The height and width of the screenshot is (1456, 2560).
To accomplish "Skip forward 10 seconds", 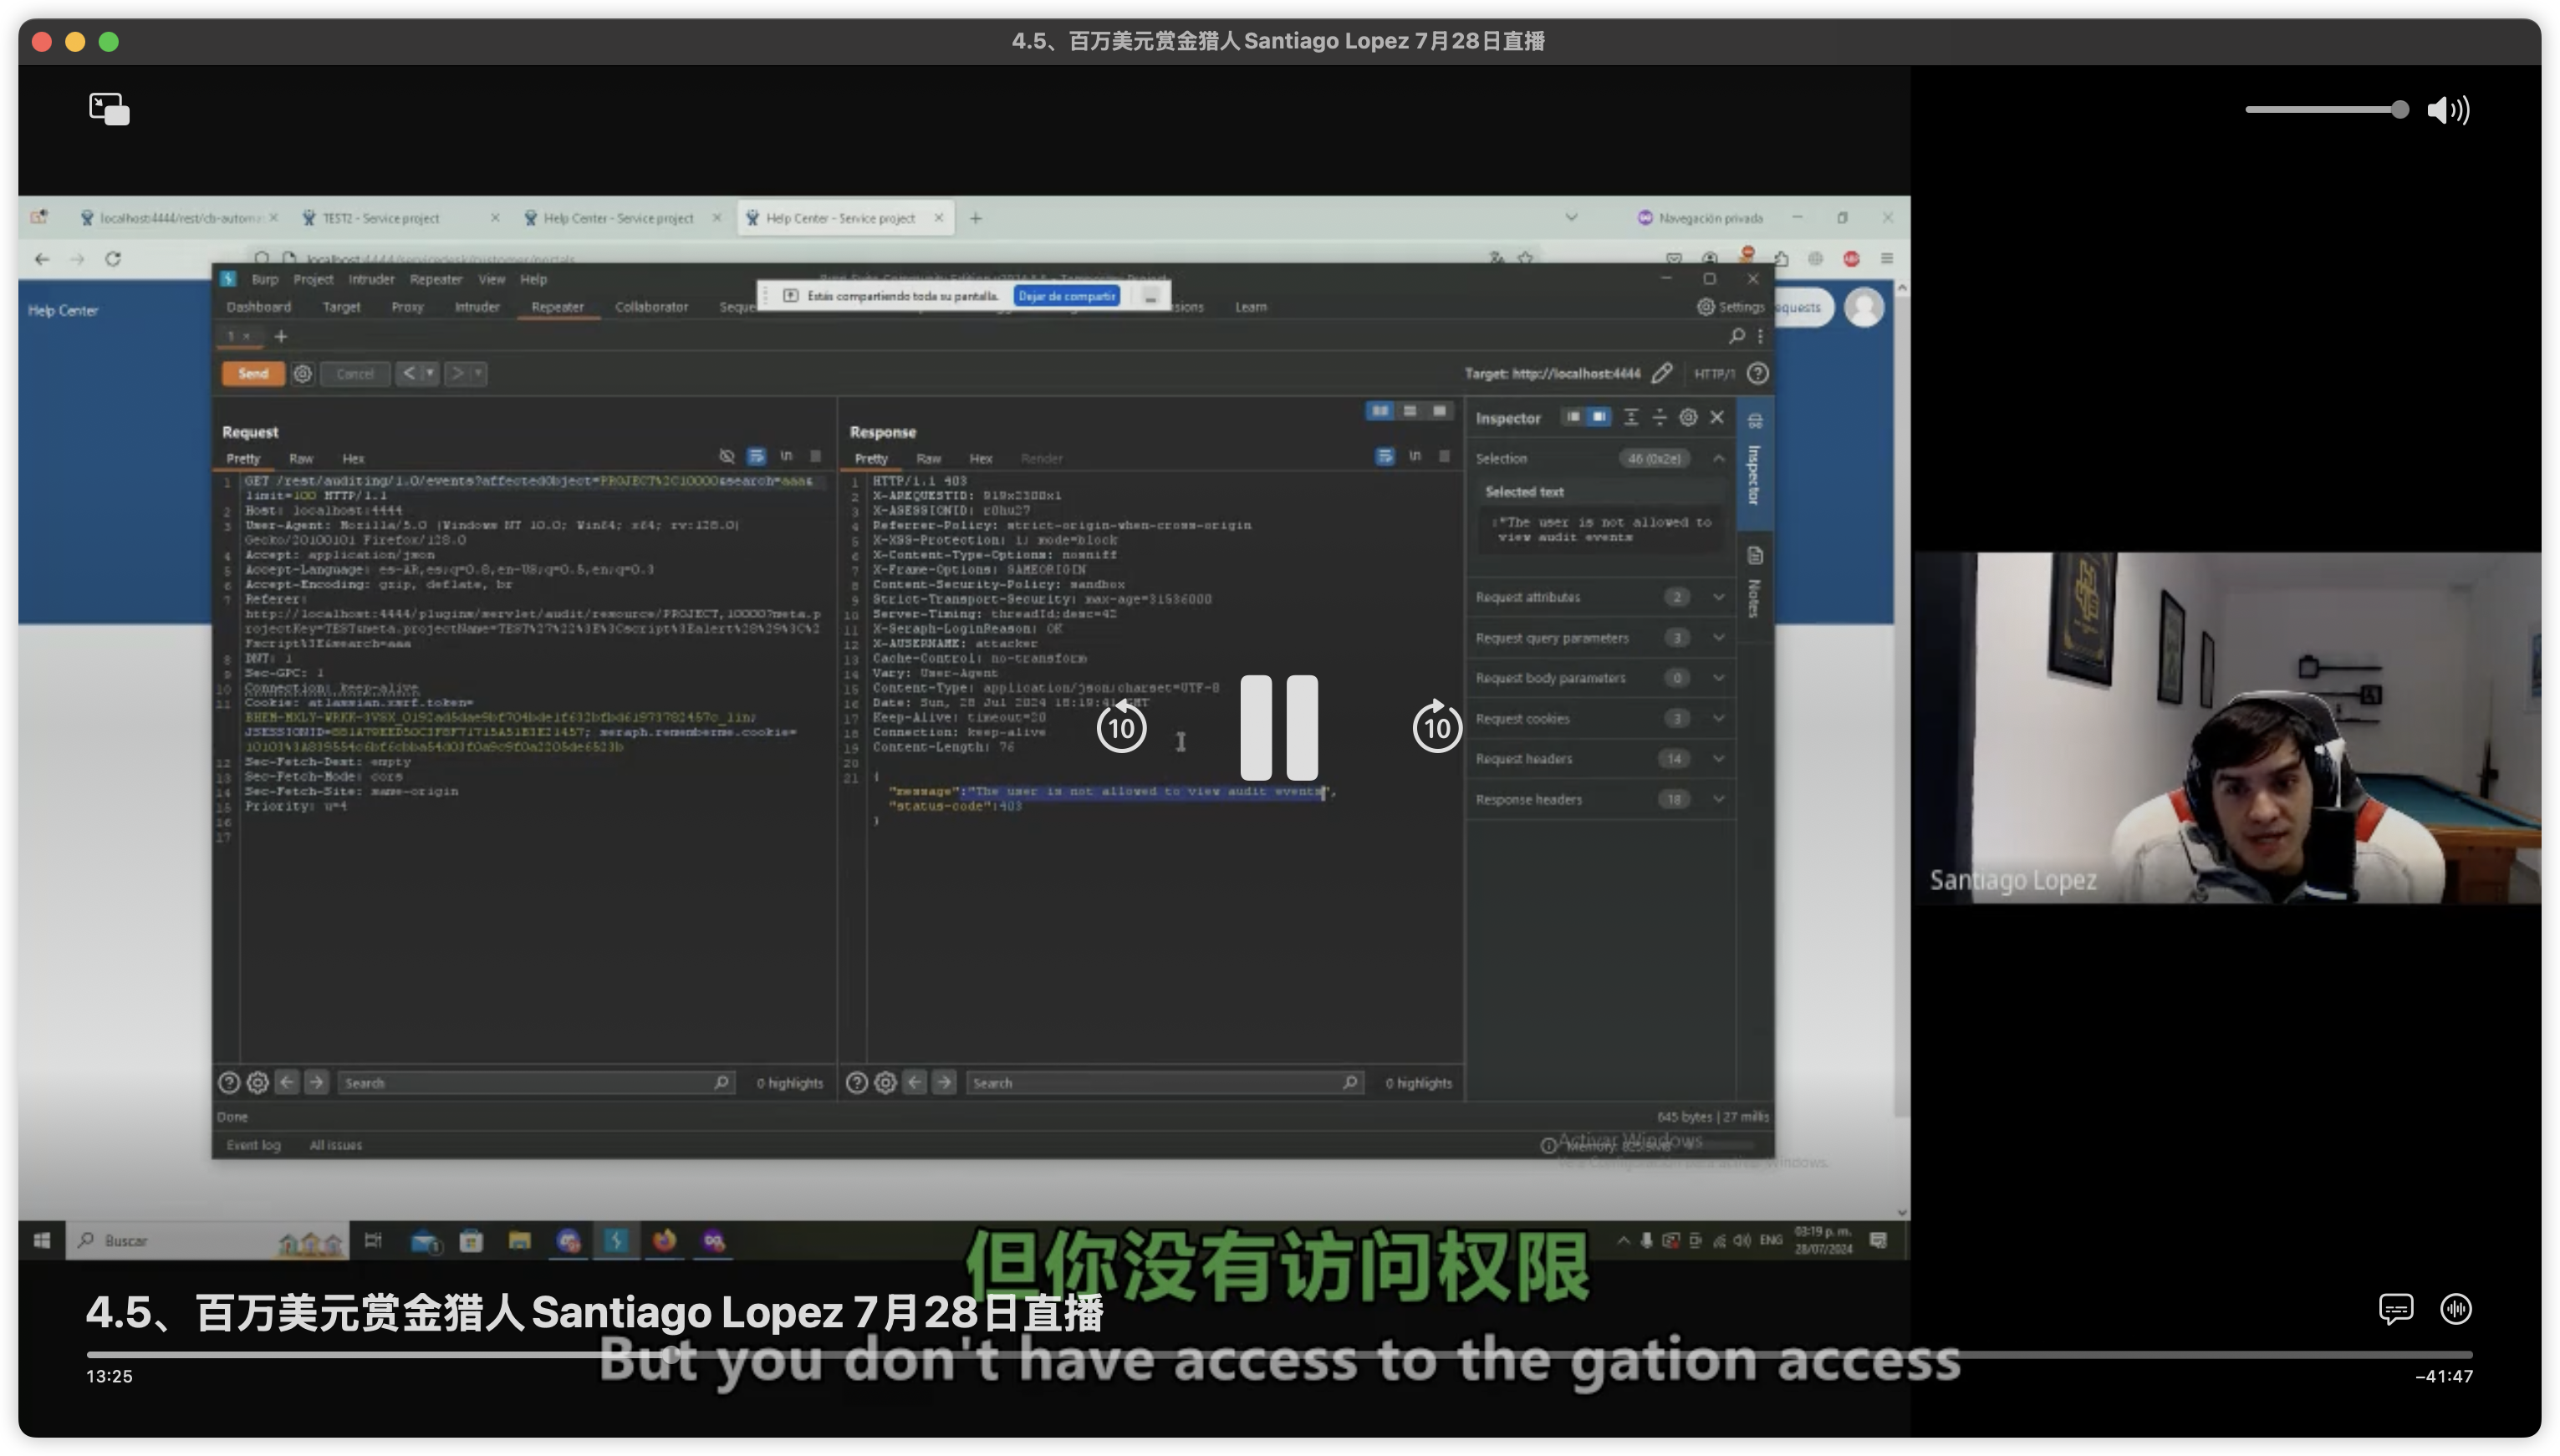I will [x=1437, y=727].
